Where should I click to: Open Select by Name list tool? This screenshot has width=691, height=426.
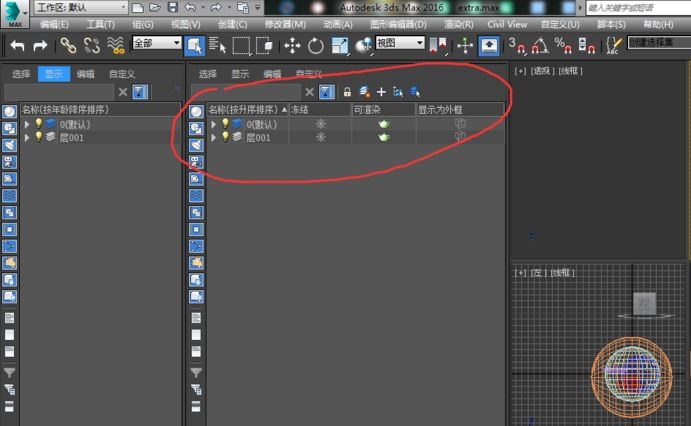(217, 46)
